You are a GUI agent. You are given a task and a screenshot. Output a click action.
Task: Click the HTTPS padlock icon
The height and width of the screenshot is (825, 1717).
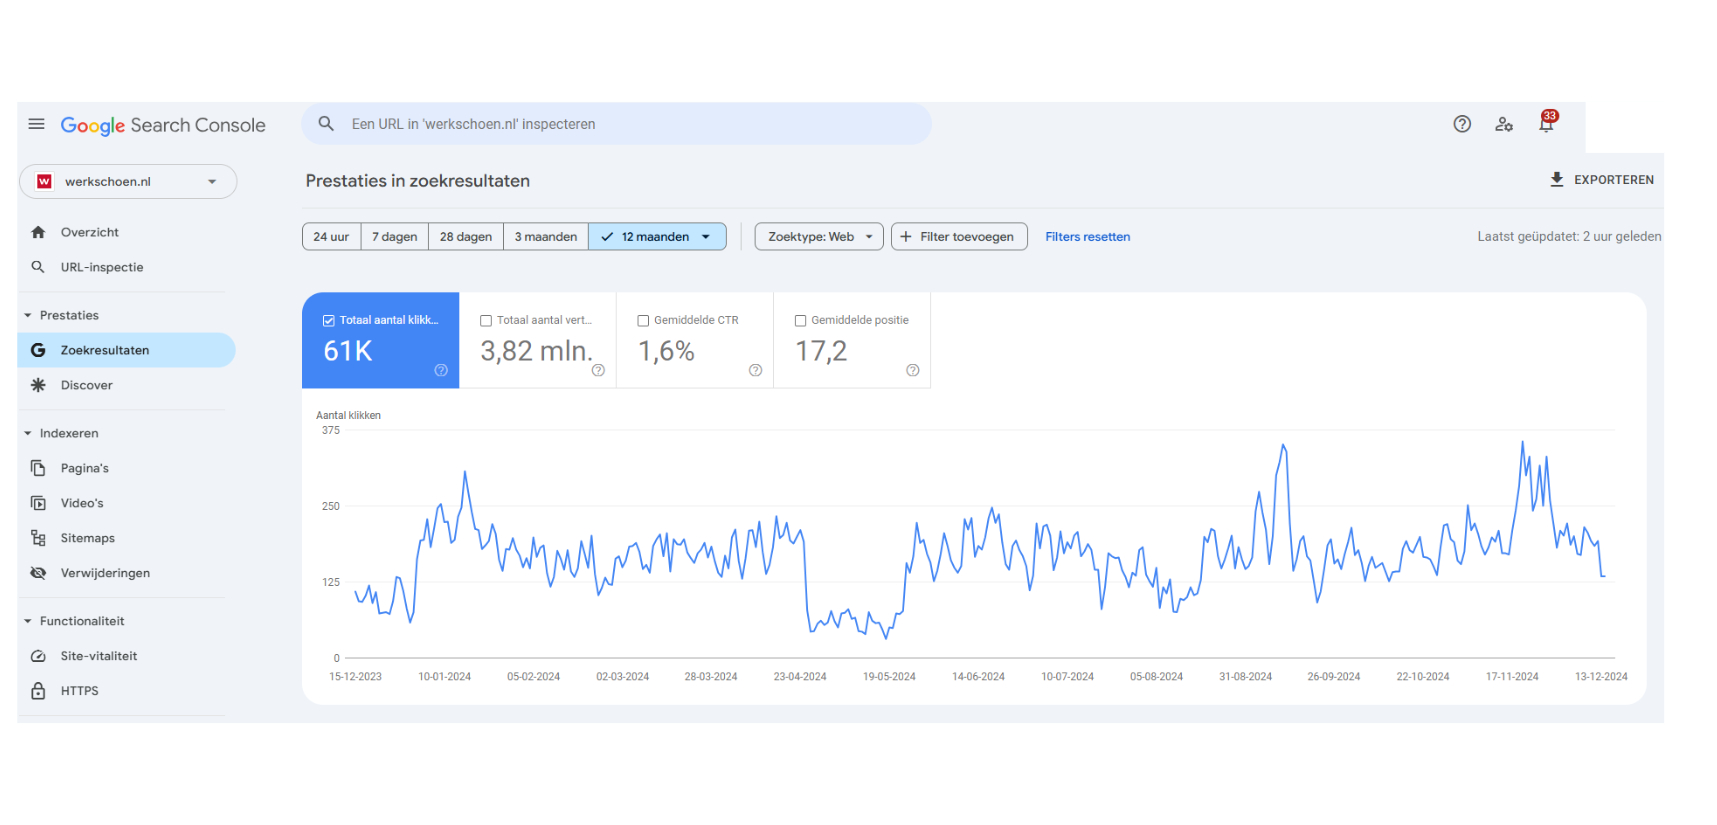coord(38,691)
